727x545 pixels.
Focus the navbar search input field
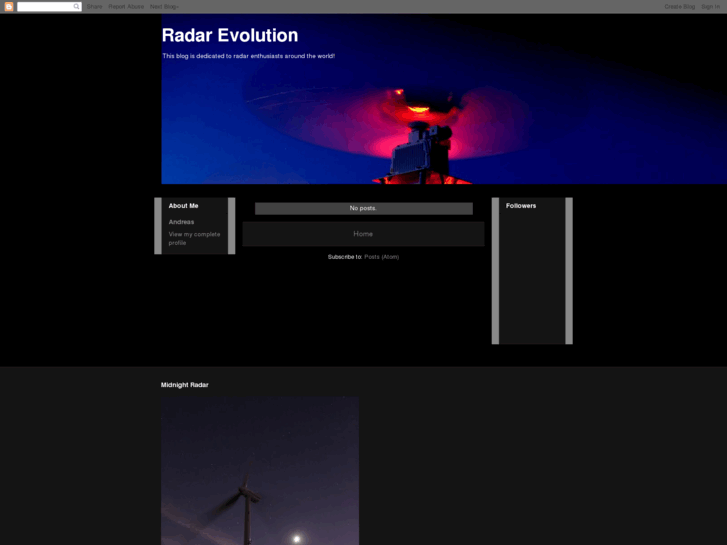[45, 6]
